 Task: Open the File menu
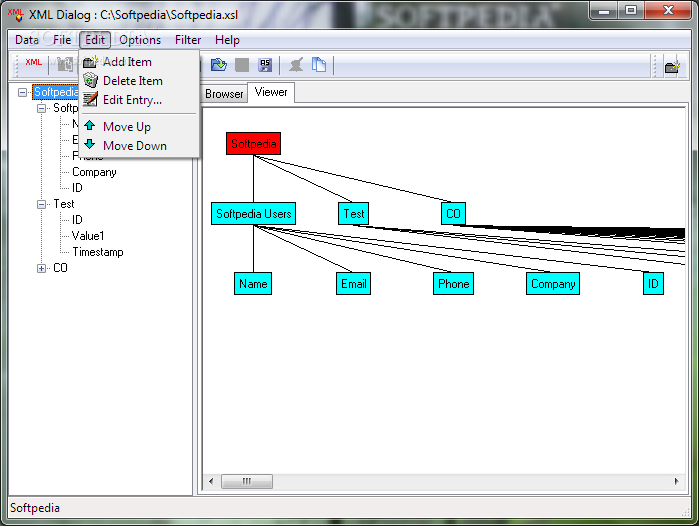click(x=62, y=40)
